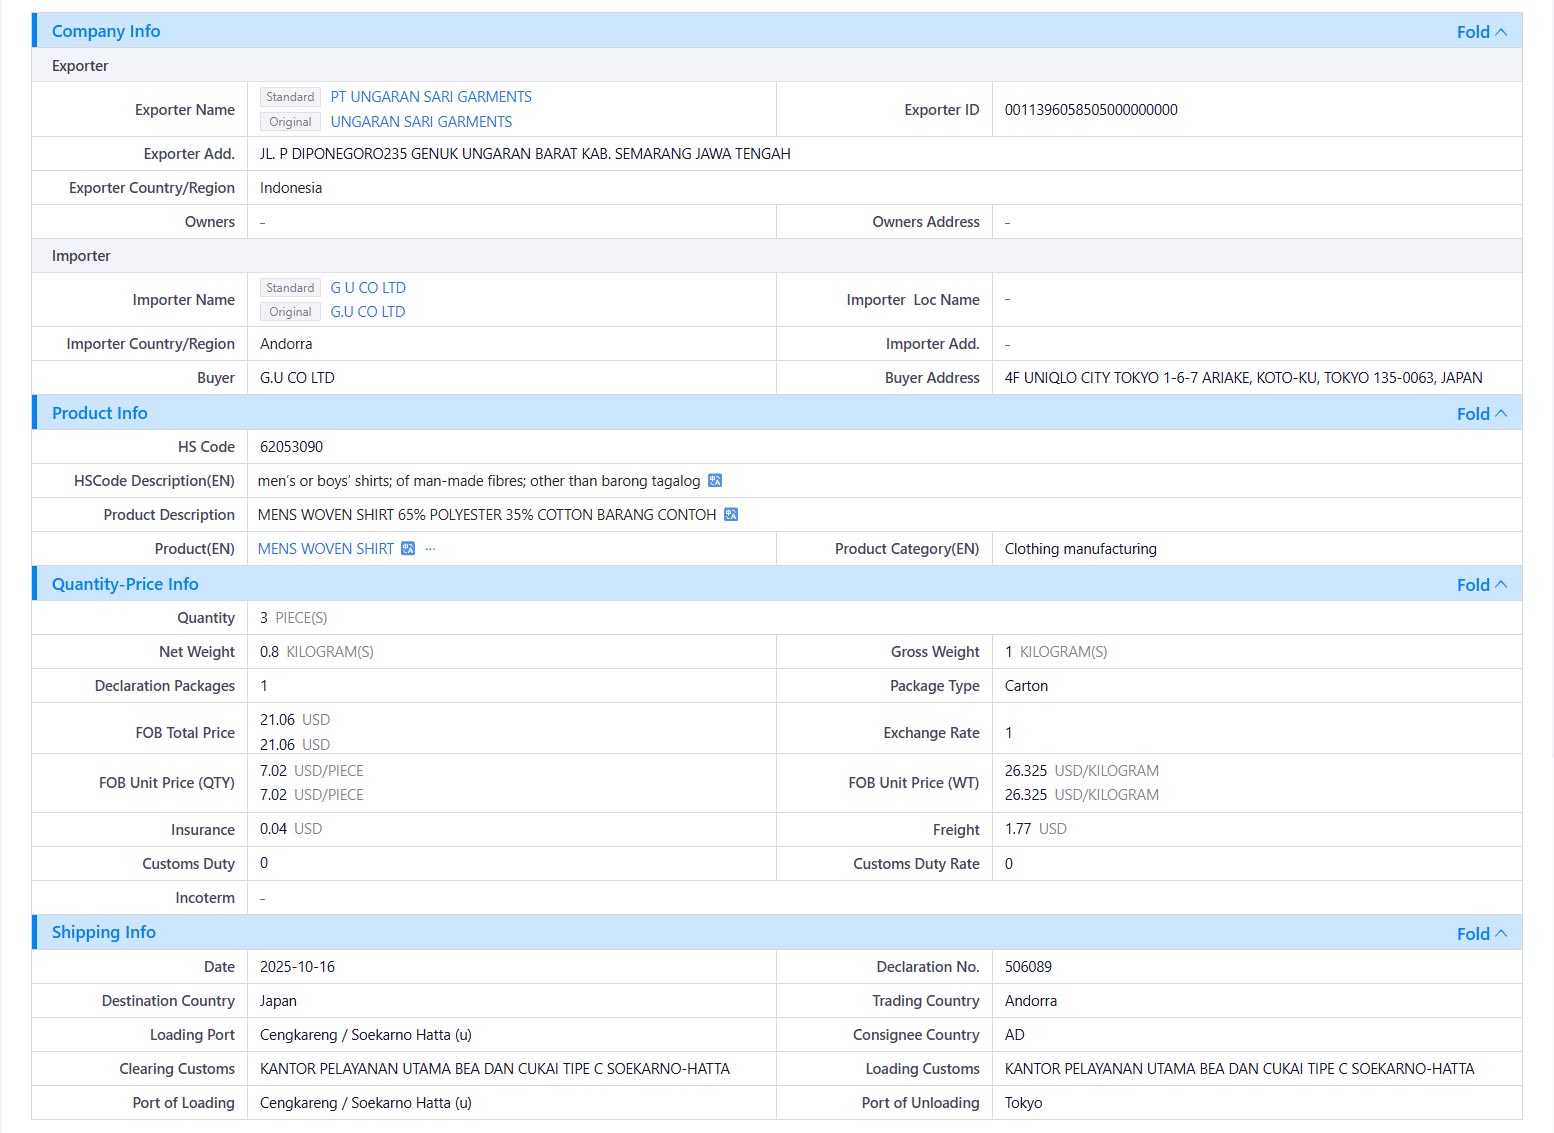This screenshot has height=1133, width=1554.
Task: Click the first 7.02 USD/PIECE unit price
Action: (x=312, y=771)
